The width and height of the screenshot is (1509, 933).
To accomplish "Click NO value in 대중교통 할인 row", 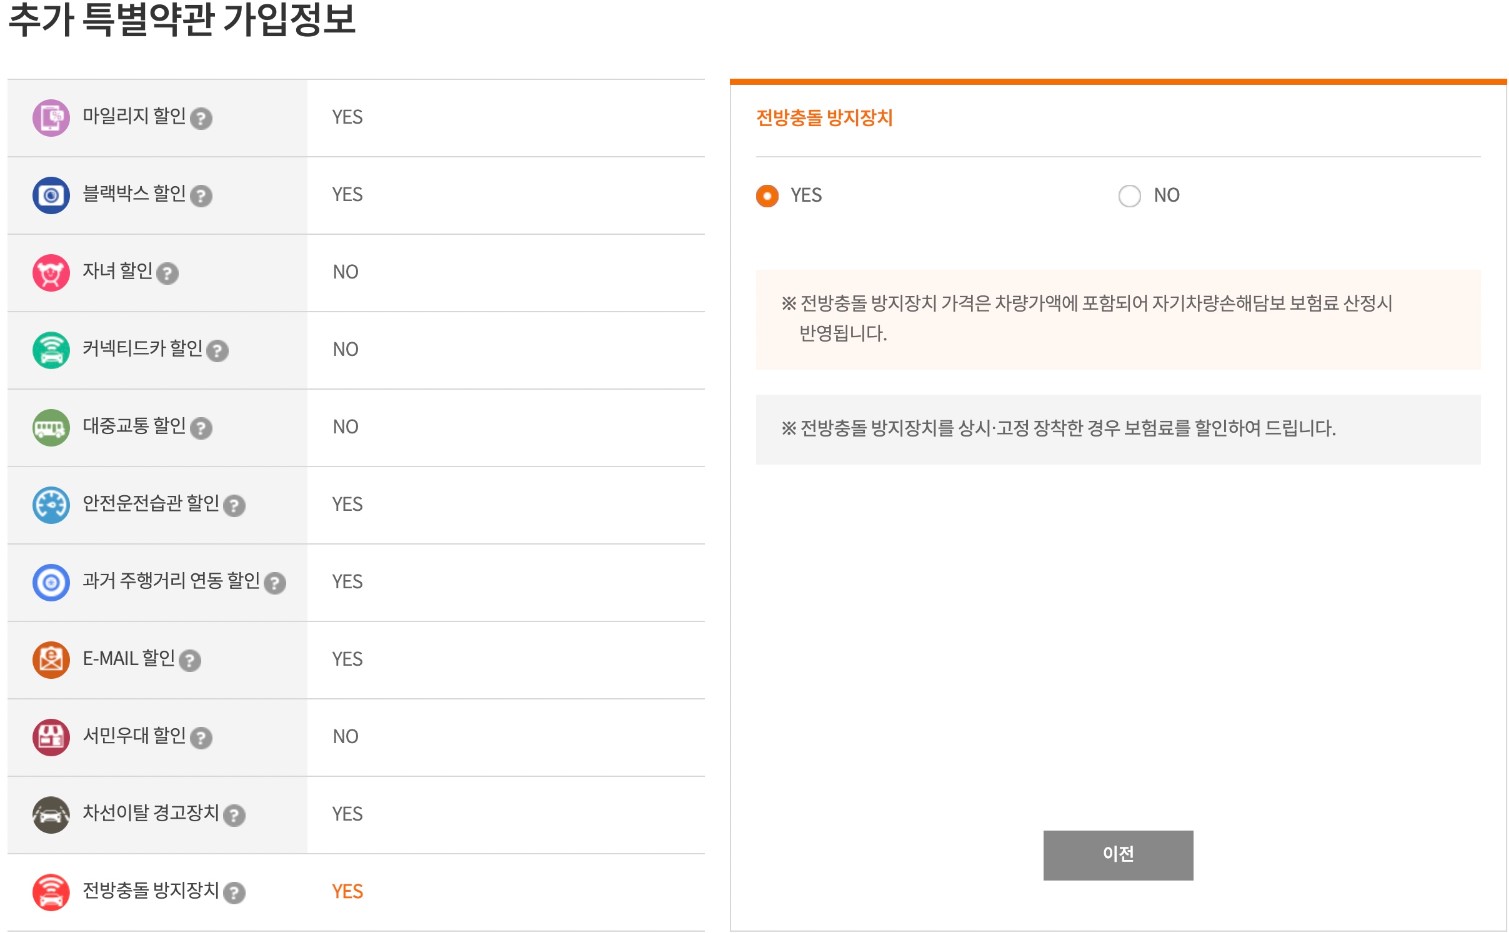I will [x=345, y=427].
